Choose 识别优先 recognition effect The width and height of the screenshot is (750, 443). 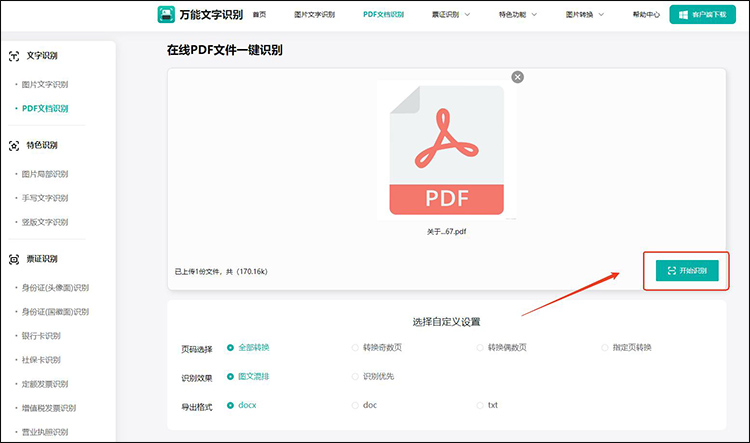point(373,377)
